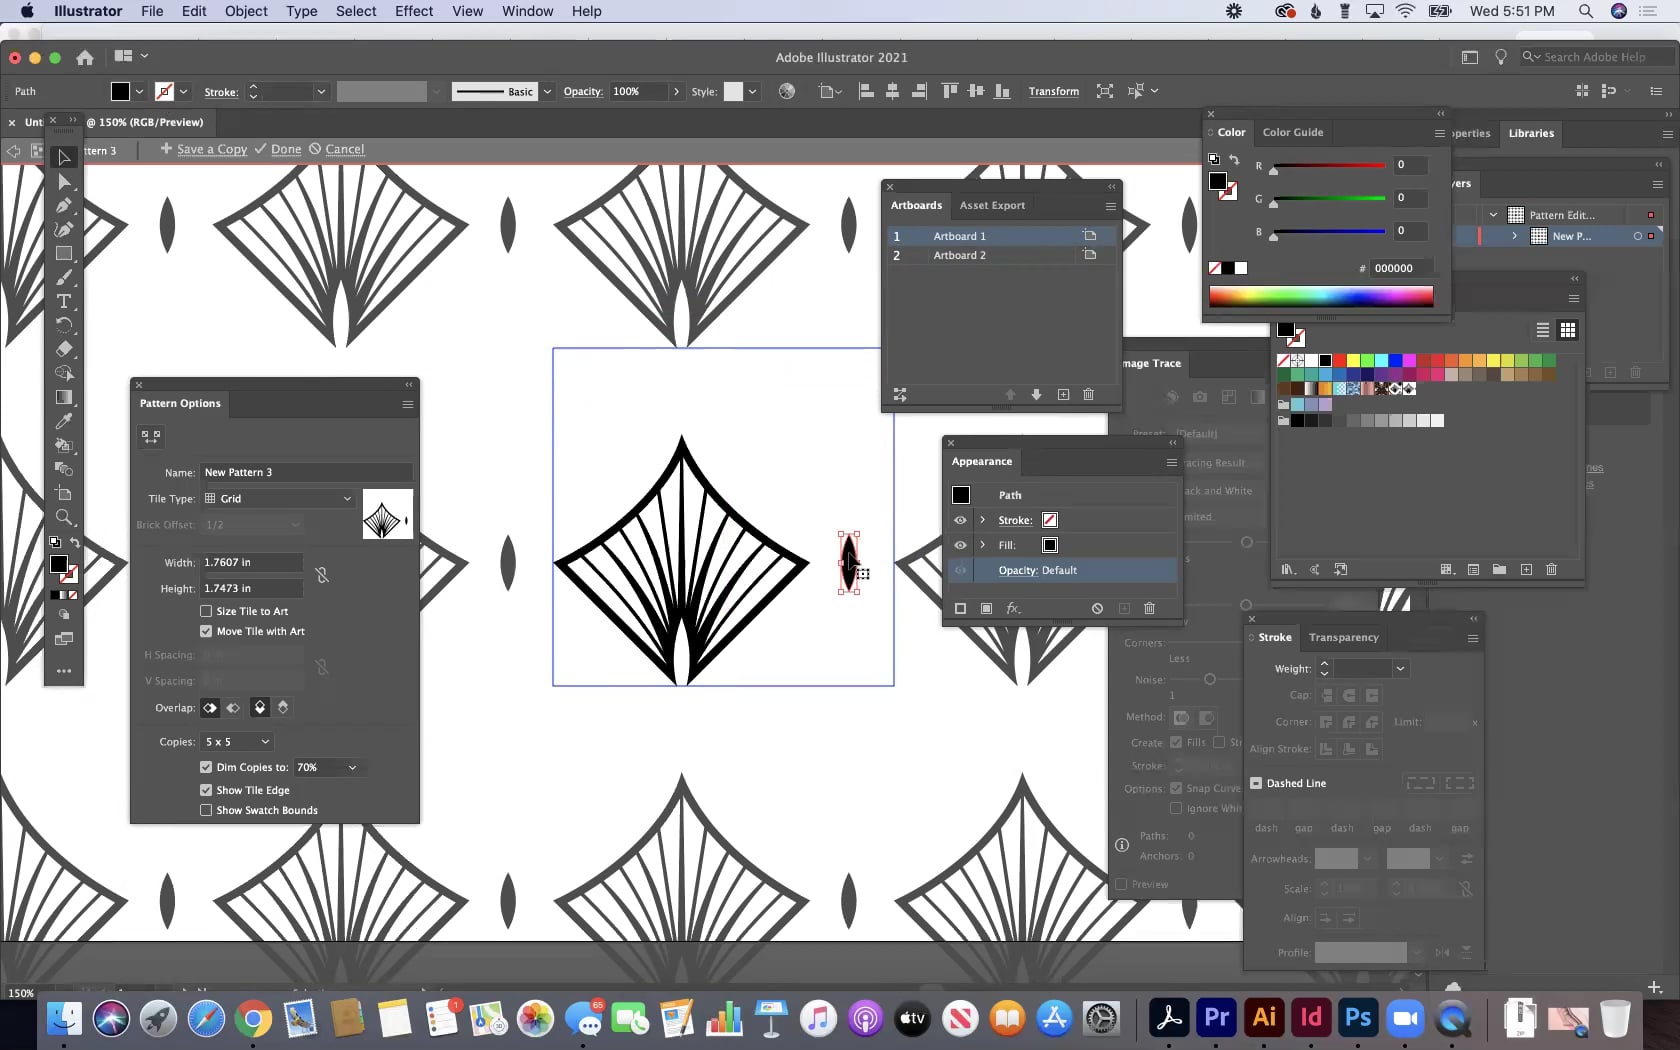Open the Select menu

point(356,11)
